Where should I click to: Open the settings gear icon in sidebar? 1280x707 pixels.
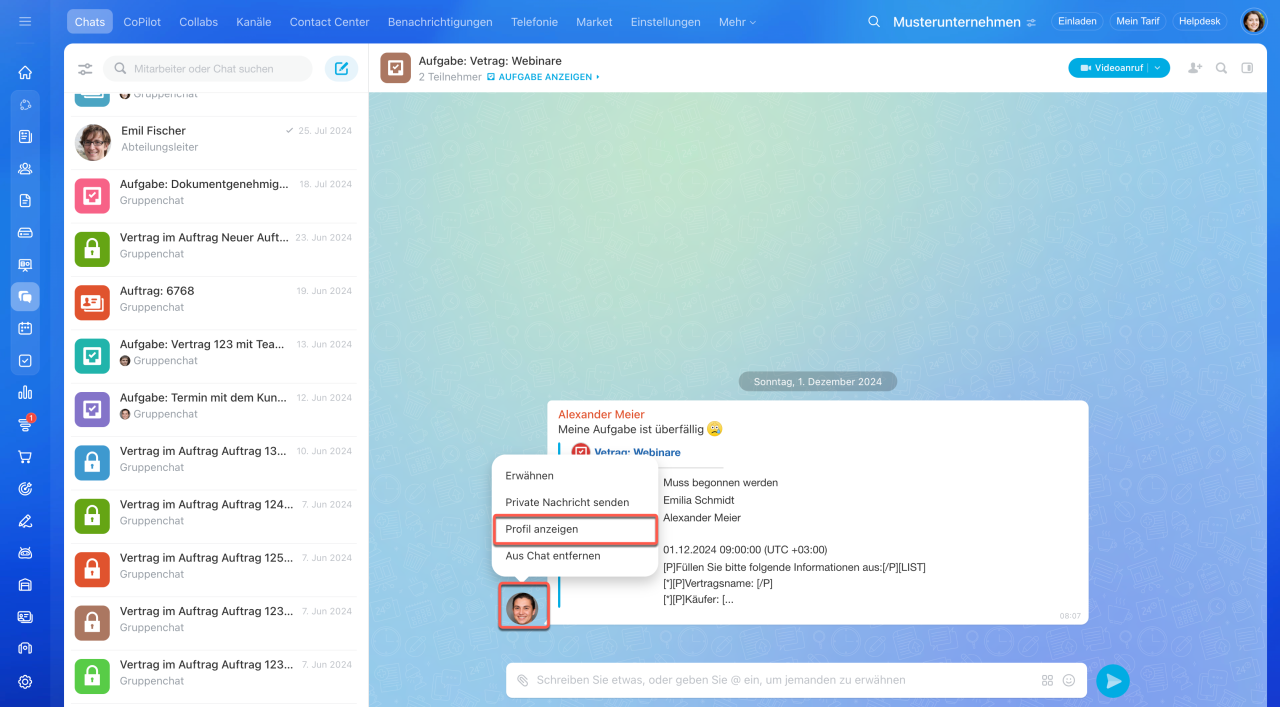tap(25, 681)
